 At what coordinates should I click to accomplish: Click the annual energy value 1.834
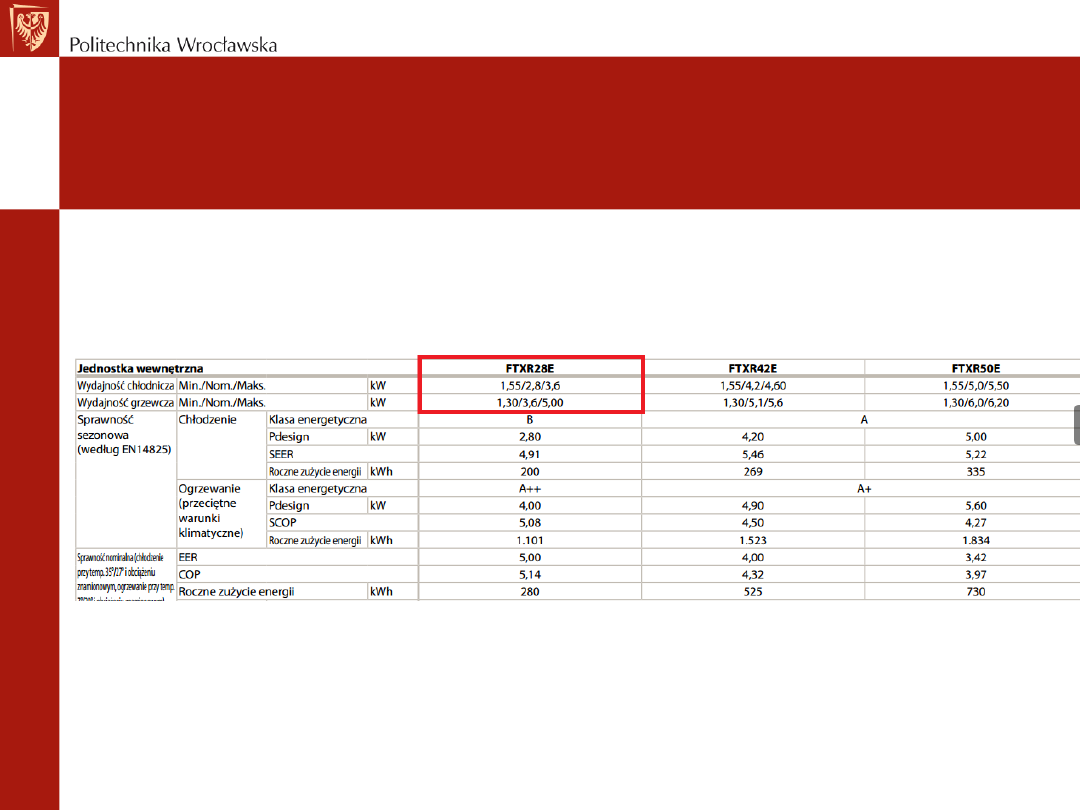[976, 540]
